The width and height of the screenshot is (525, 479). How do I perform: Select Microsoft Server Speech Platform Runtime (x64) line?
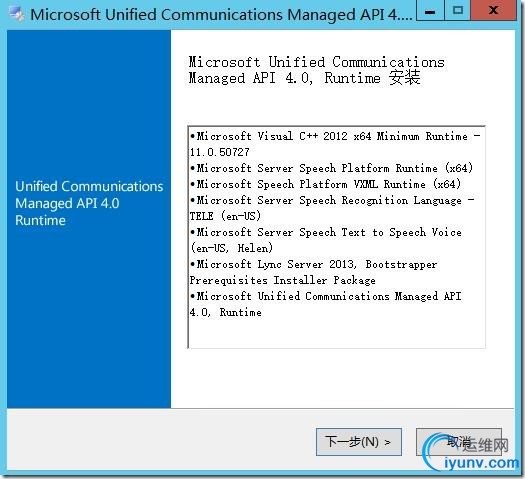tap(331, 168)
